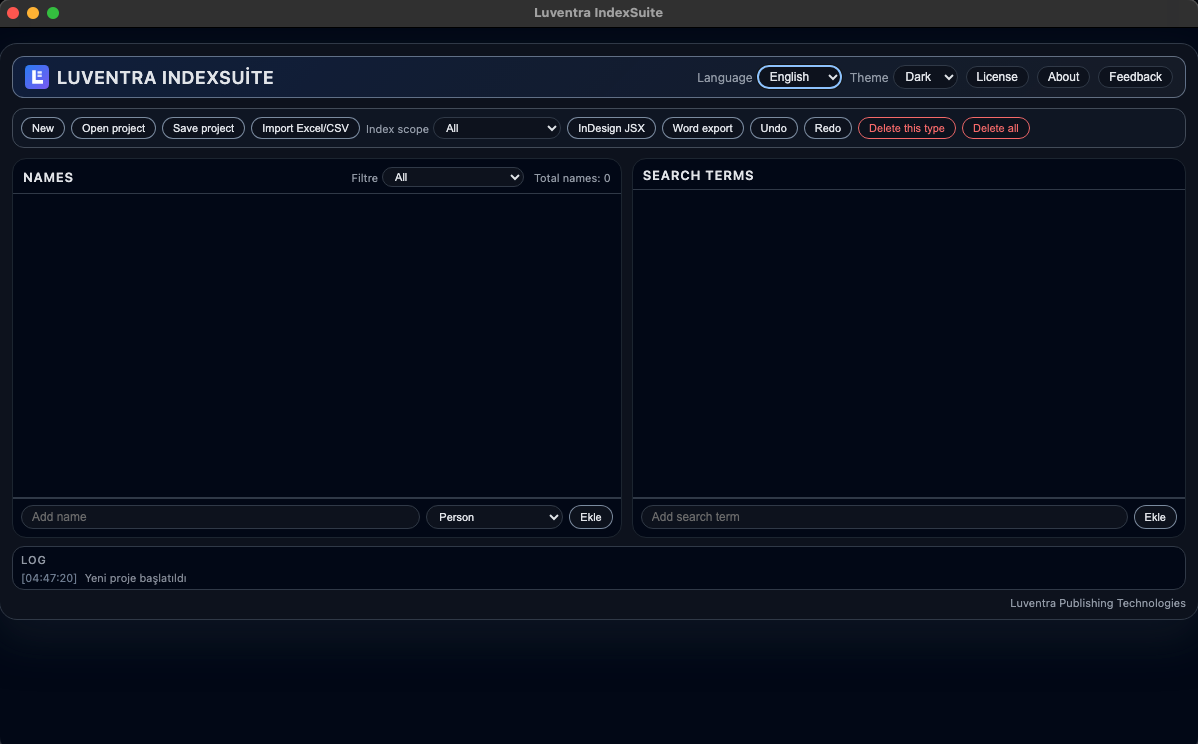The width and height of the screenshot is (1198, 744).
Task: Import data from Excel/CSV
Action: click(x=305, y=128)
